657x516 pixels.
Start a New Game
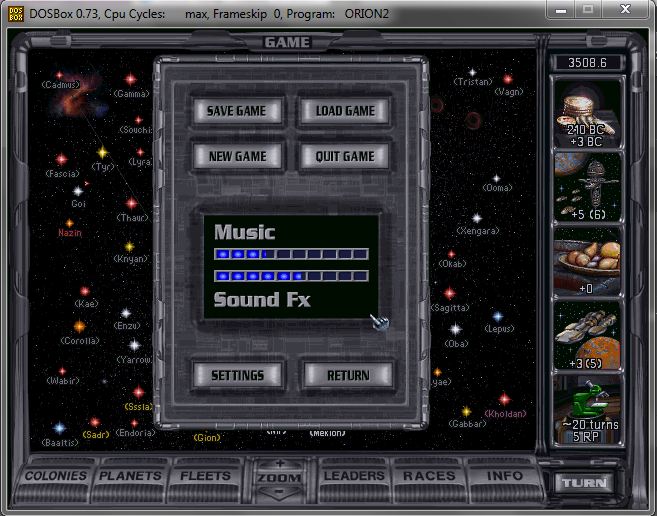click(x=237, y=156)
